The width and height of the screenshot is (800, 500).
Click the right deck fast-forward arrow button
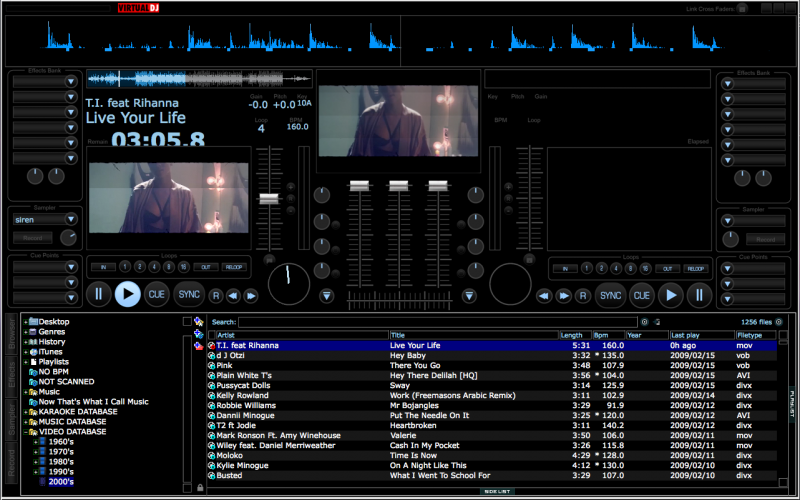(x=563, y=296)
